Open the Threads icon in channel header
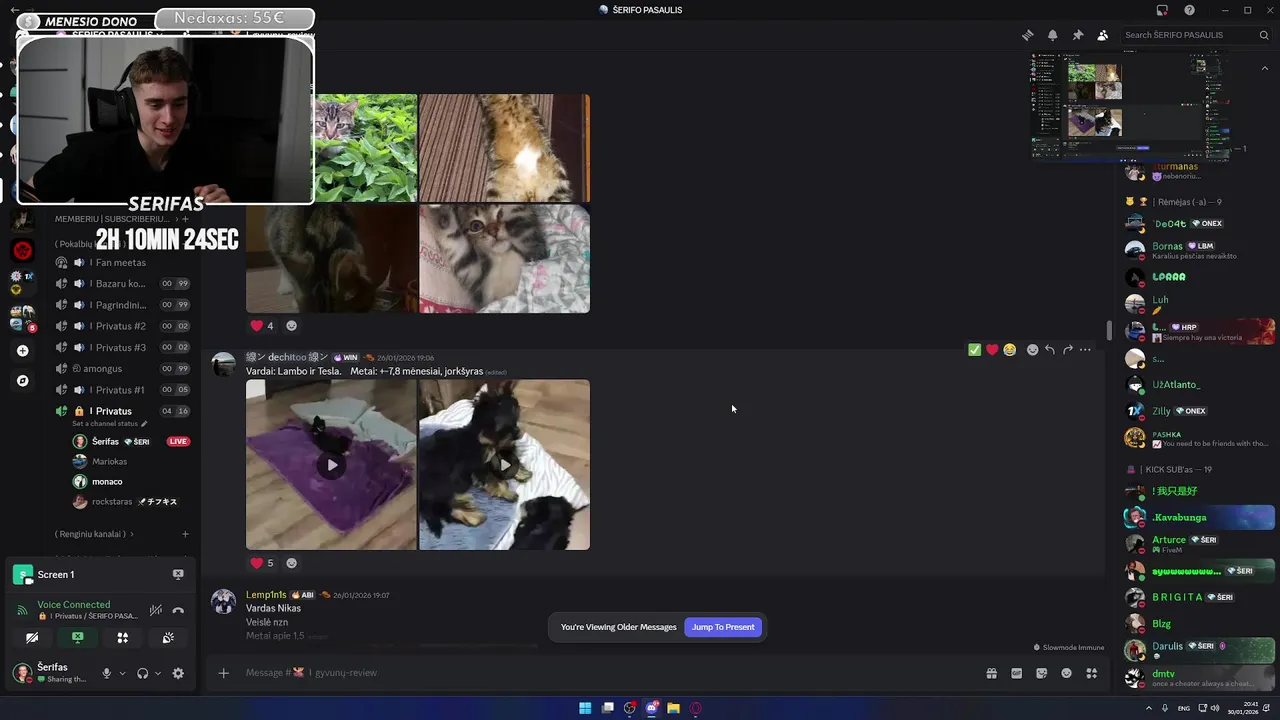The width and height of the screenshot is (1280, 720). [x=1027, y=35]
